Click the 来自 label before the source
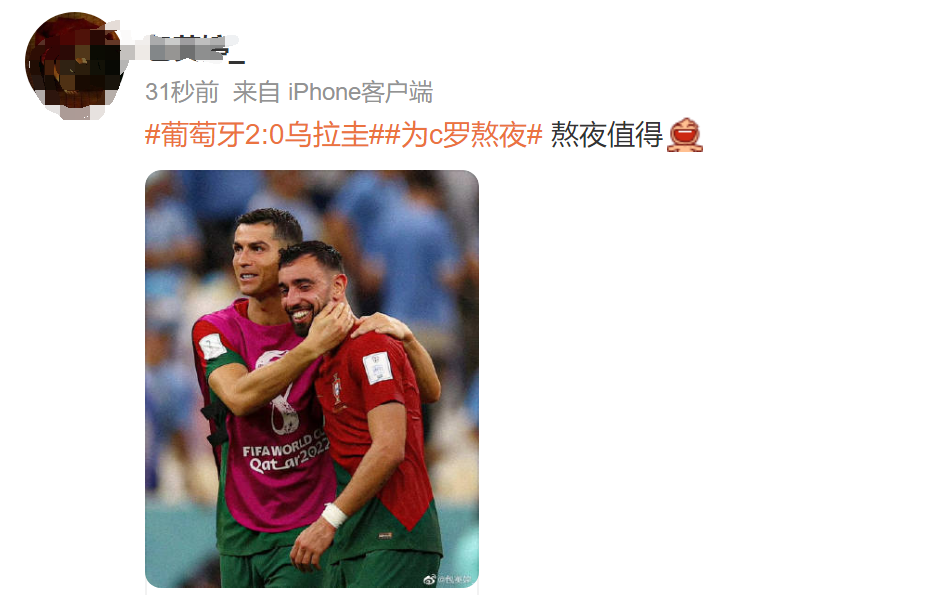Viewport: 932px width, 595px height. [x=256, y=92]
